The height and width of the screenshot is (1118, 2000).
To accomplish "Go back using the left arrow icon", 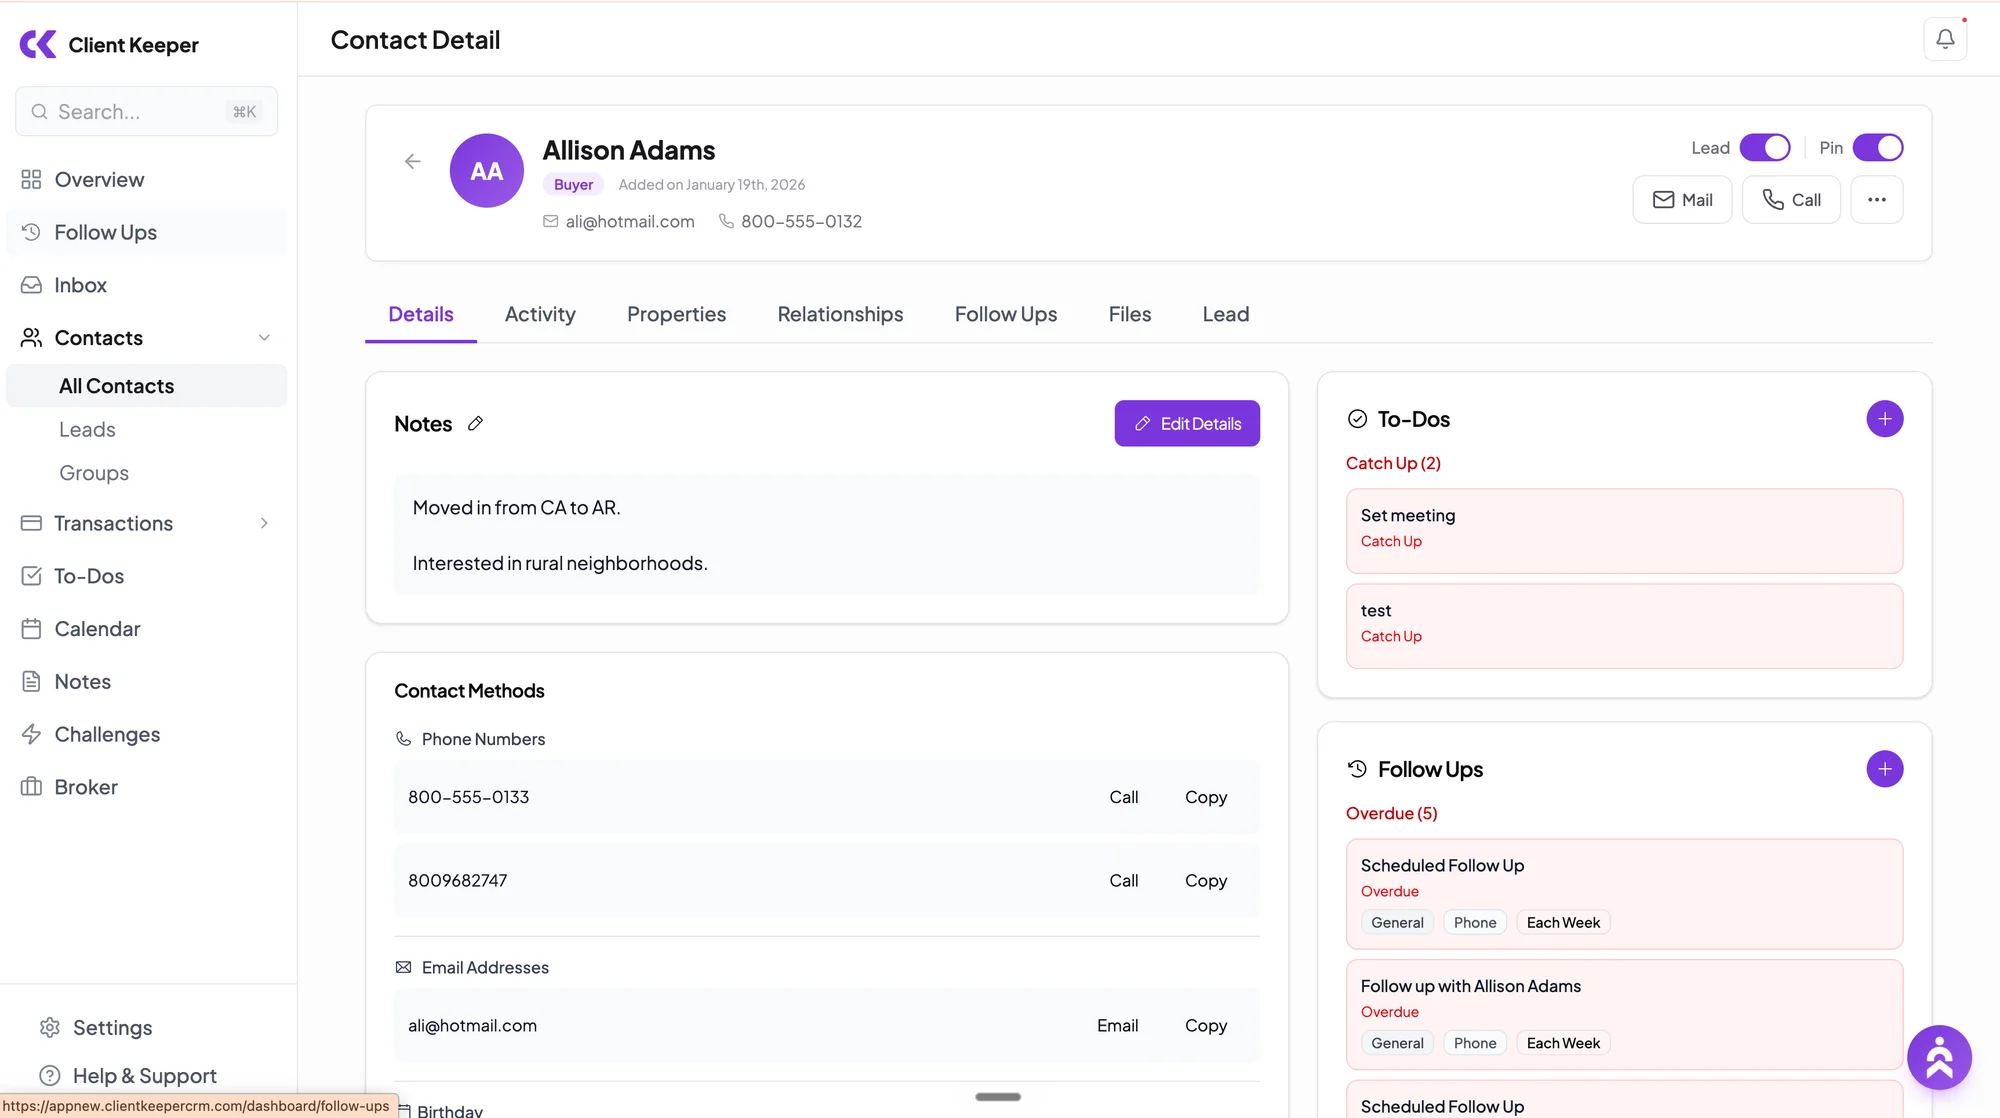I will tap(412, 161).
